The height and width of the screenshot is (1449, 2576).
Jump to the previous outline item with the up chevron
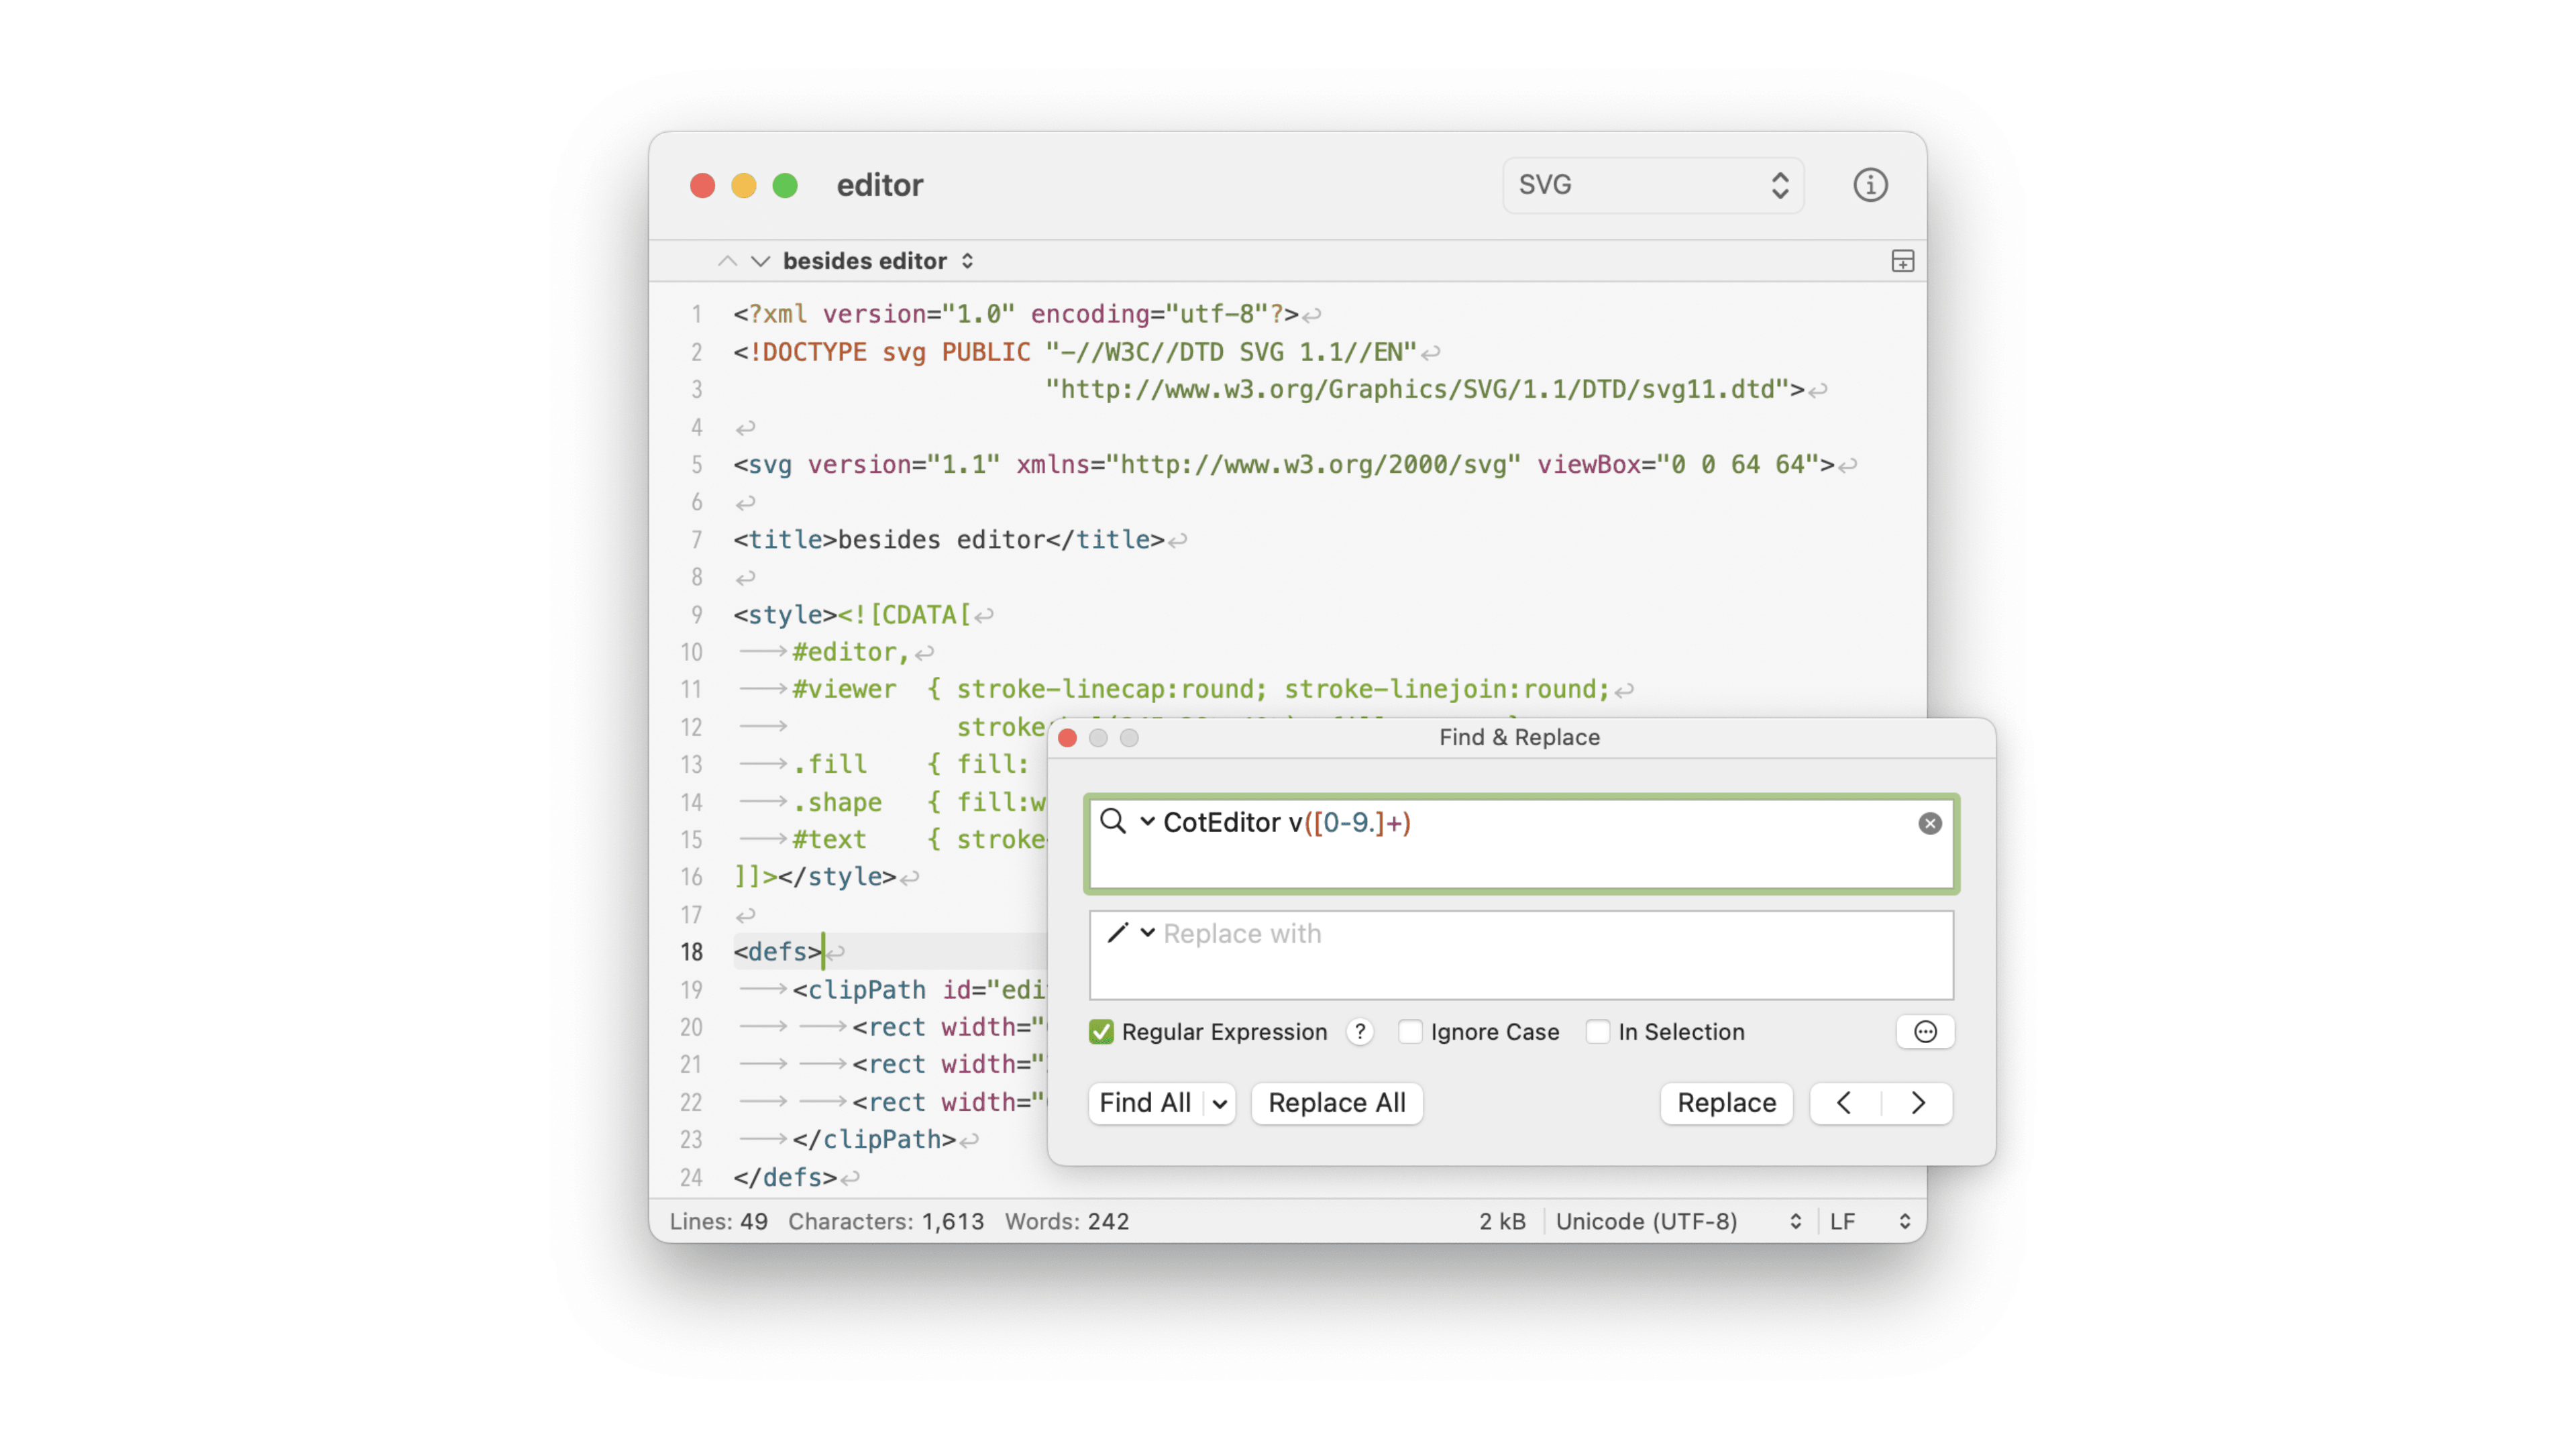727,261
